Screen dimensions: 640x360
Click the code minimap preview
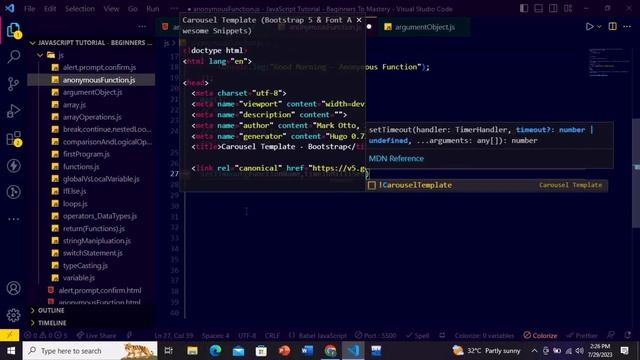click(608, 62)
